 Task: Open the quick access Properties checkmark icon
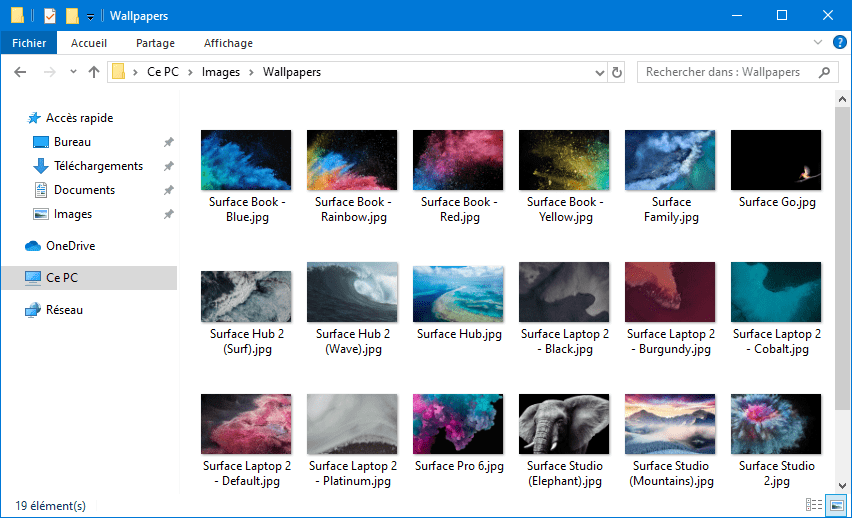pos(49,15)
